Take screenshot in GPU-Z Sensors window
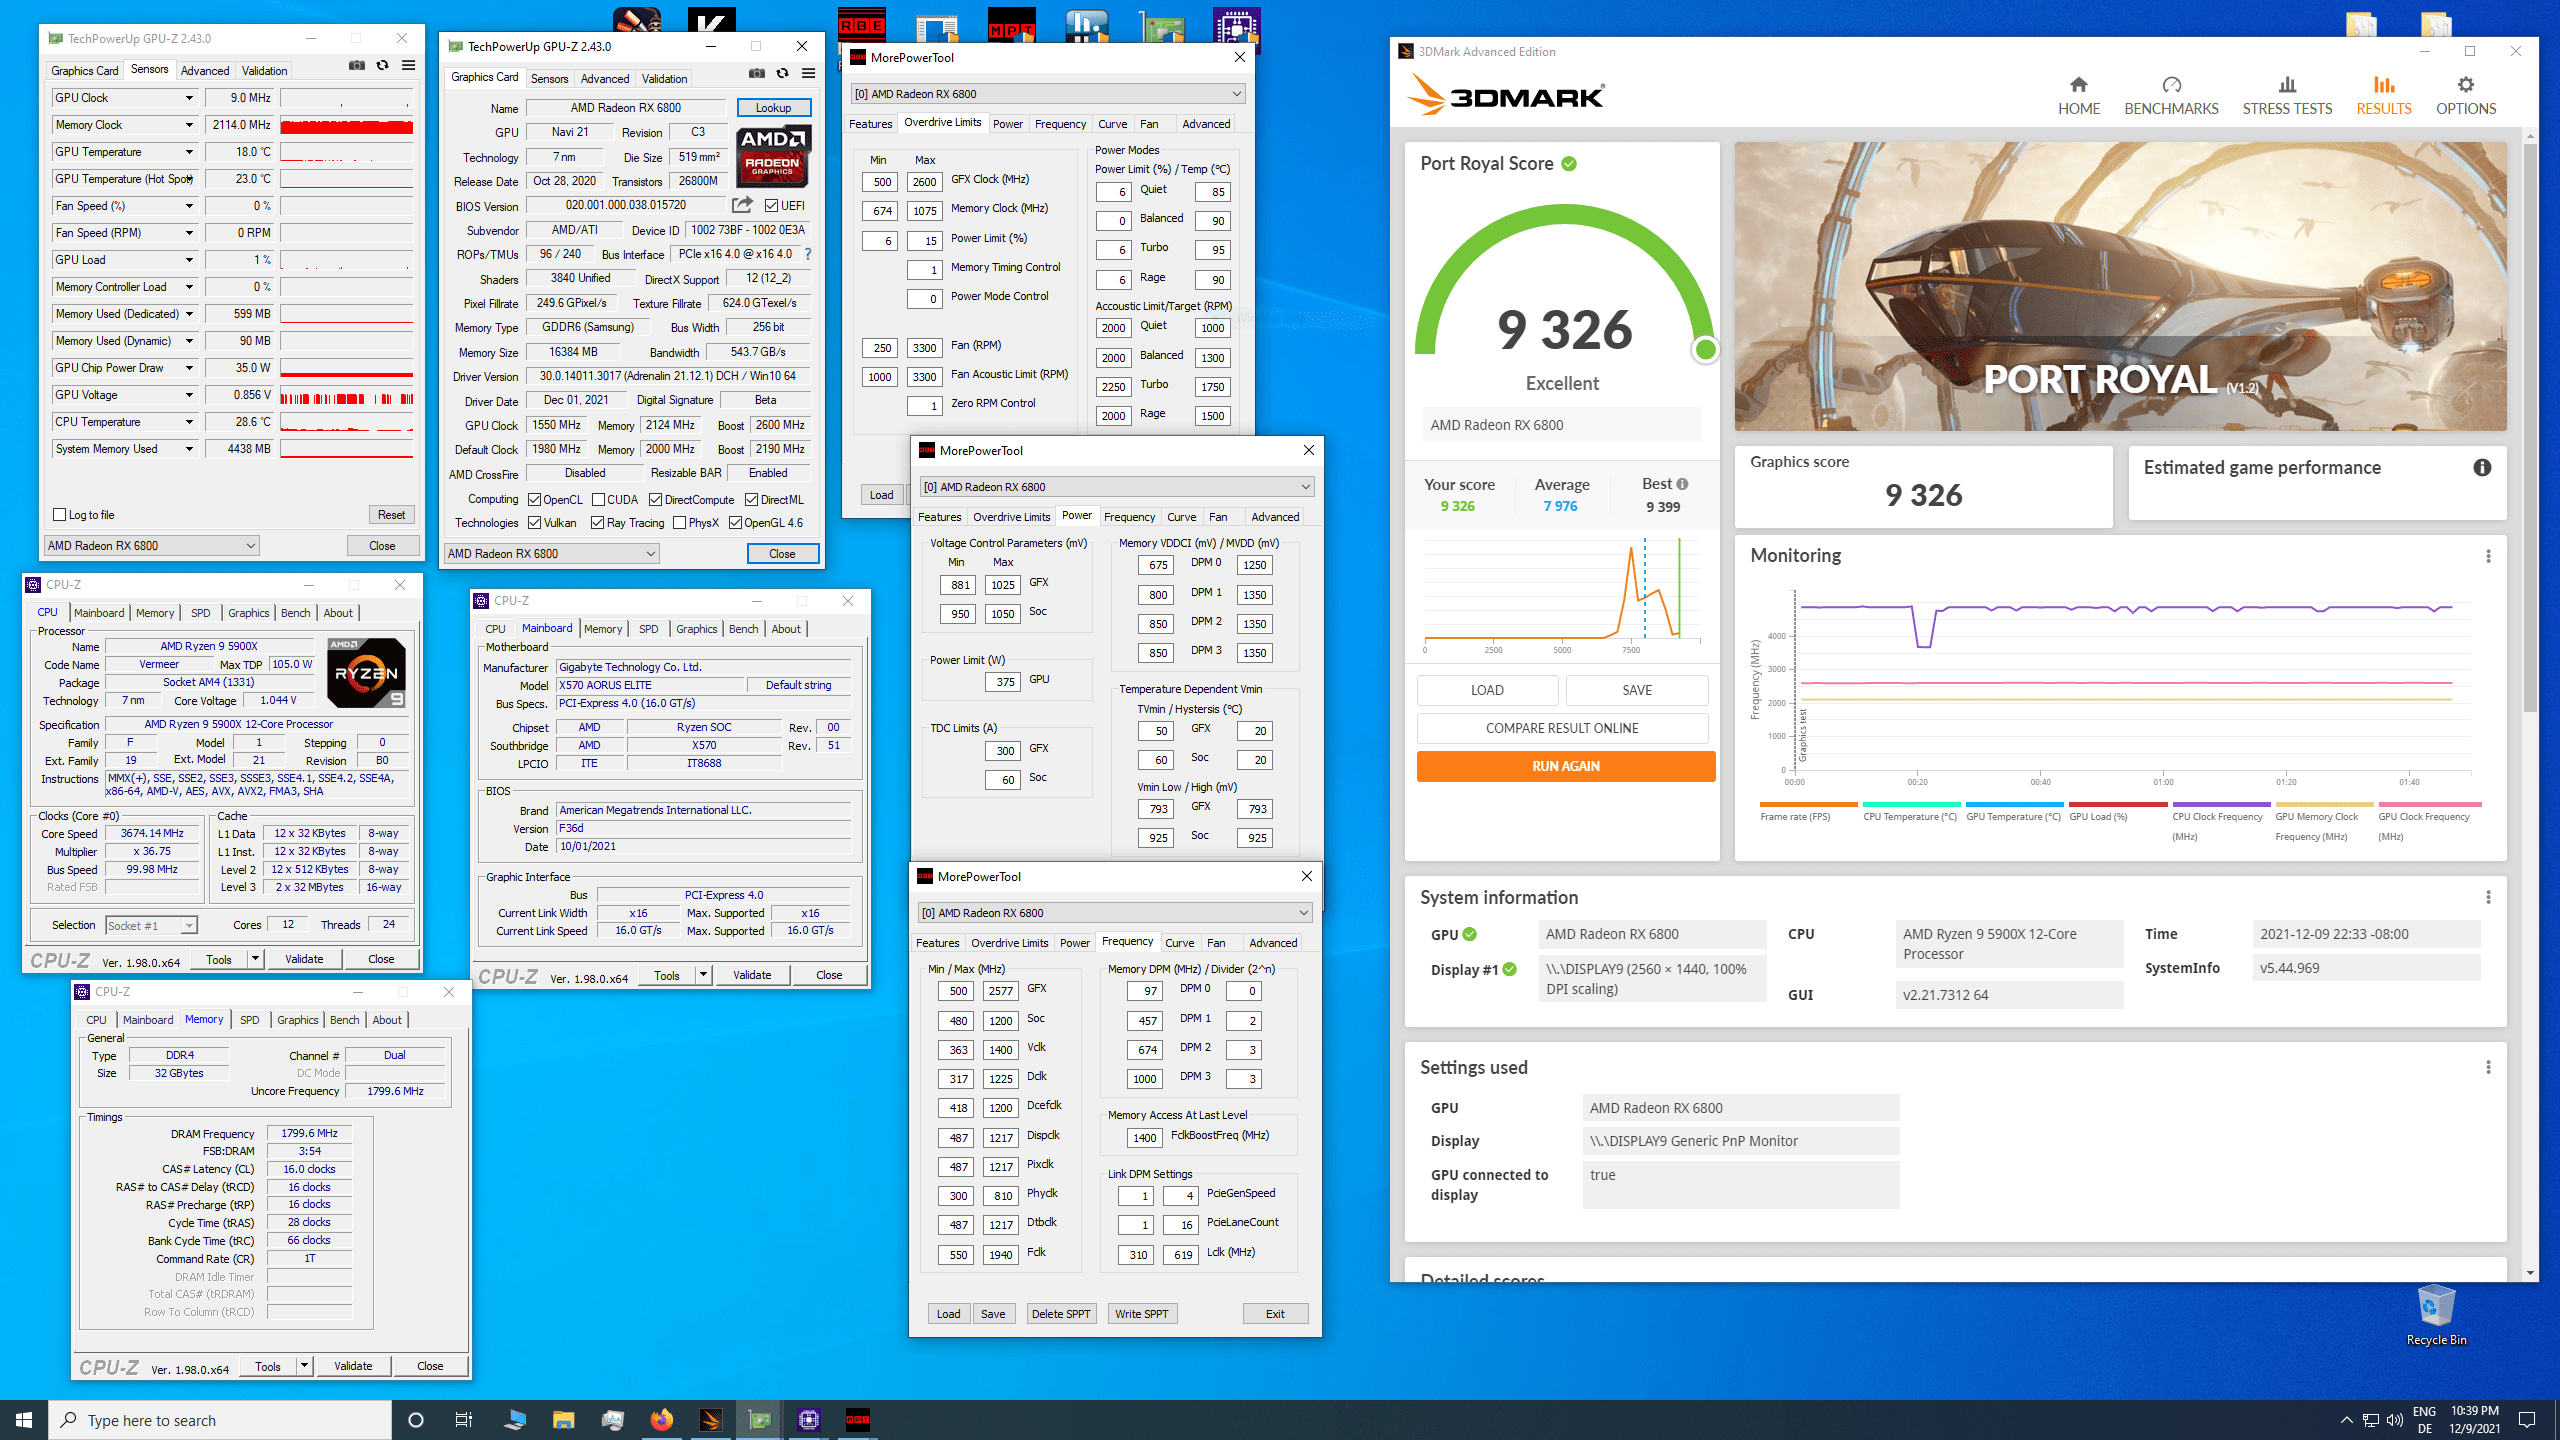Image resolution: width=2560 pixels, height=1440 pixels. (x=356, y=65)
